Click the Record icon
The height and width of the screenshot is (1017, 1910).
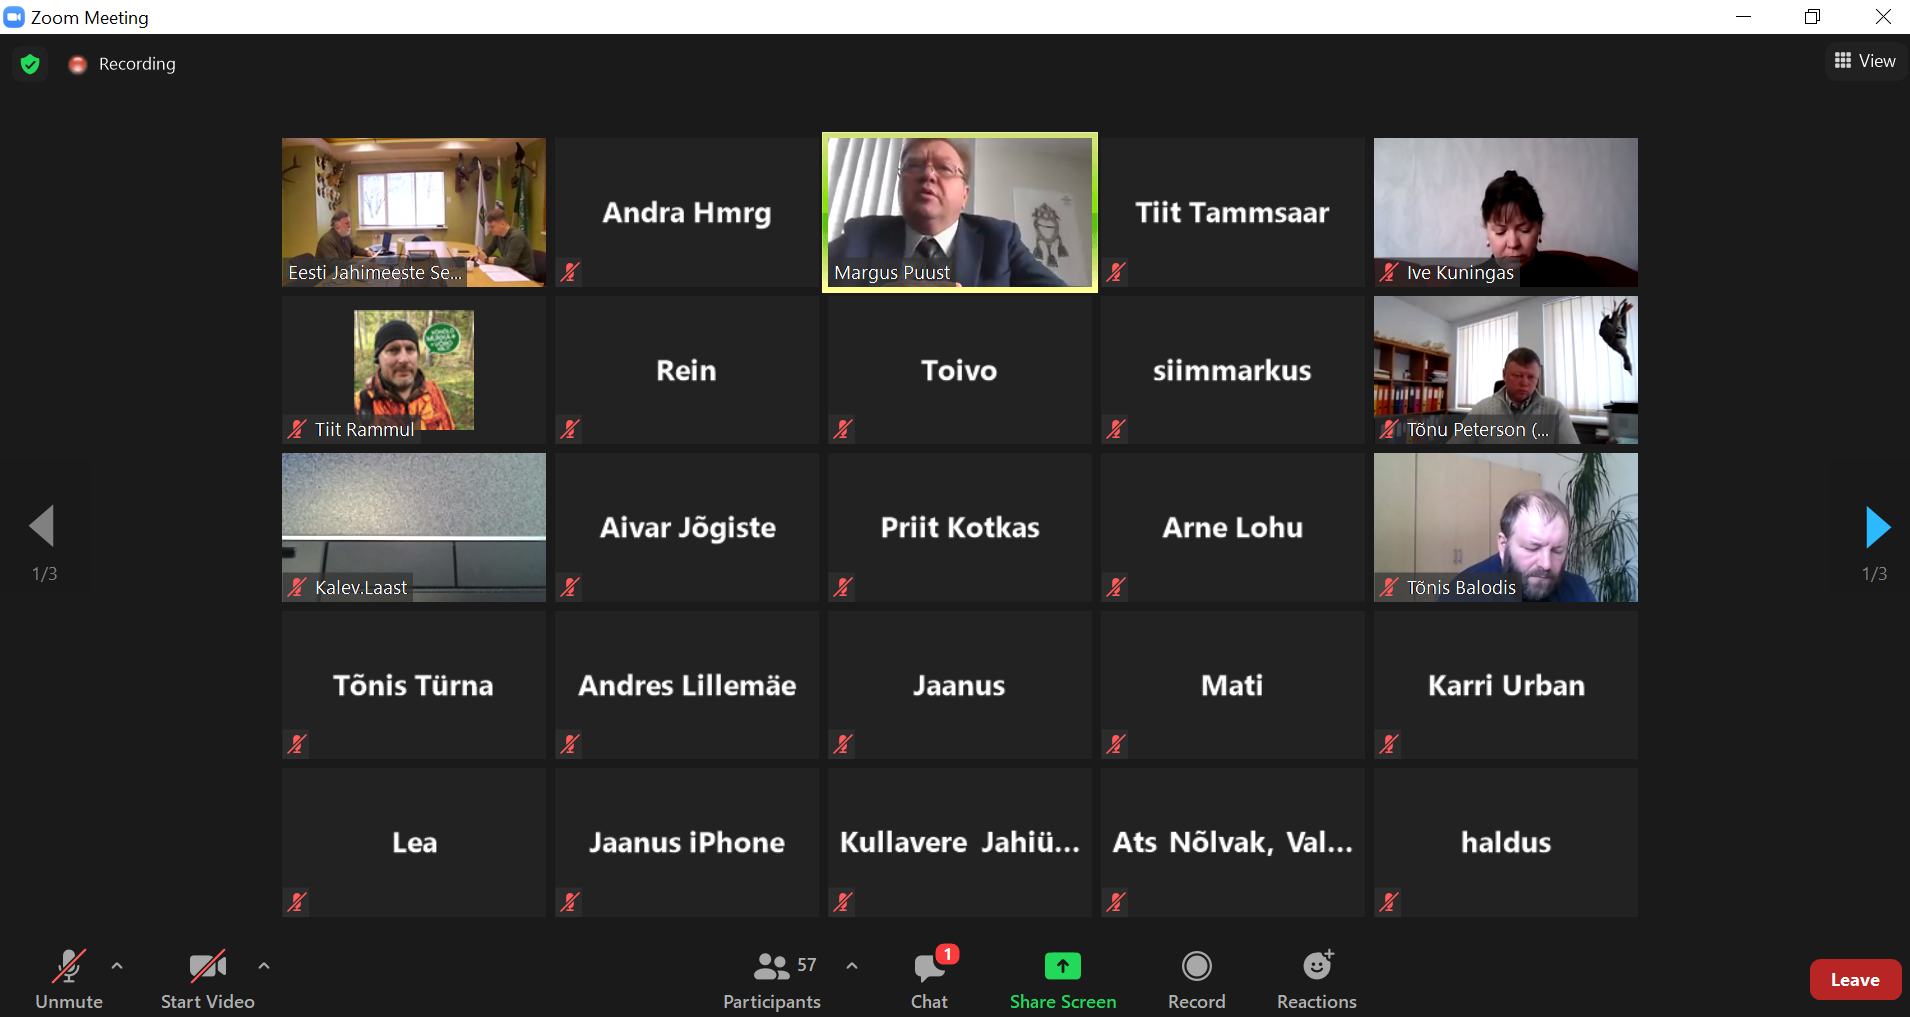[x=1196, y=966]
